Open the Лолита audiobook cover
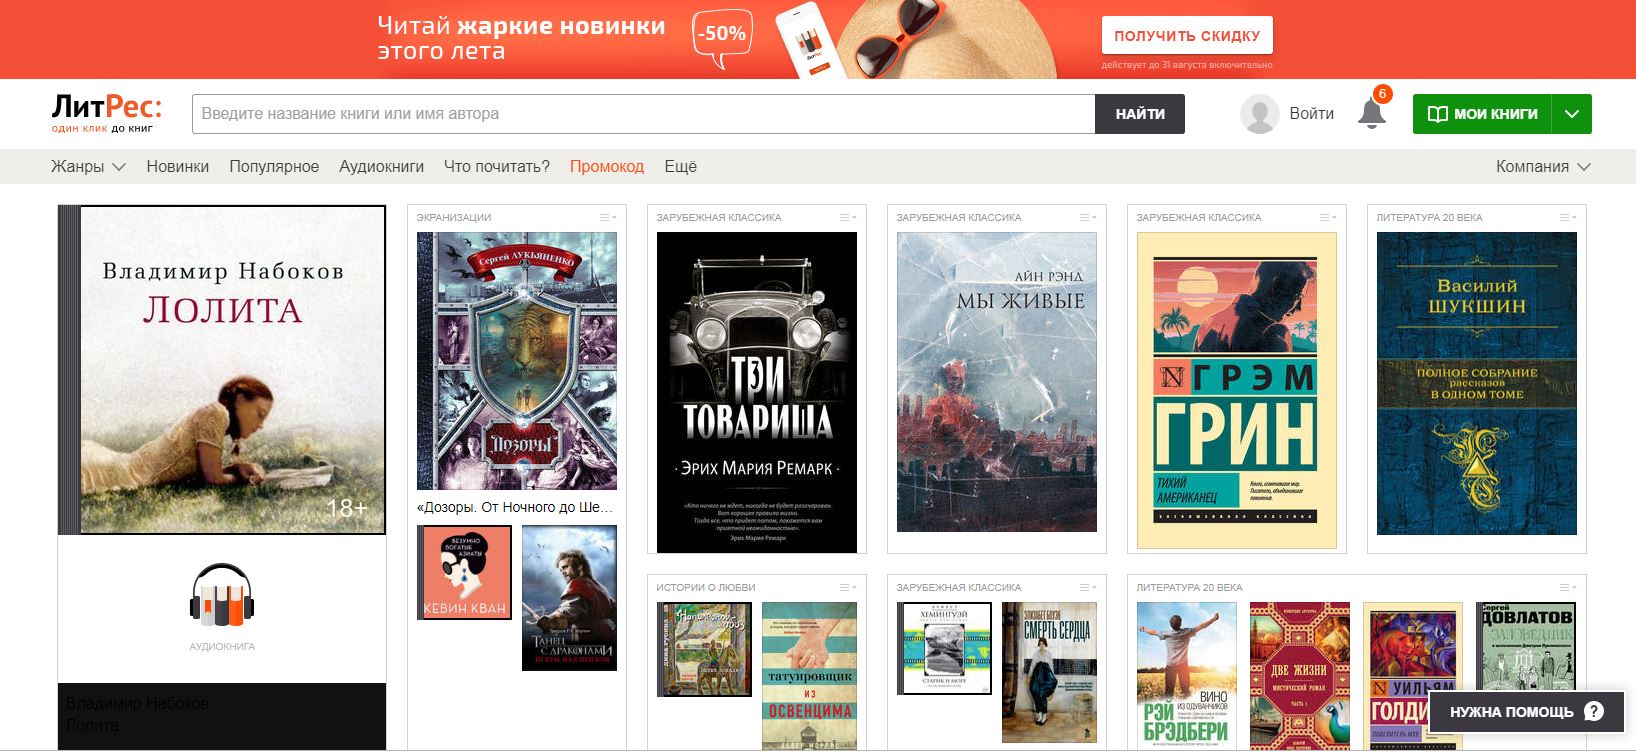Viewport: 1636px width, 752px height. tap(222, 370)
